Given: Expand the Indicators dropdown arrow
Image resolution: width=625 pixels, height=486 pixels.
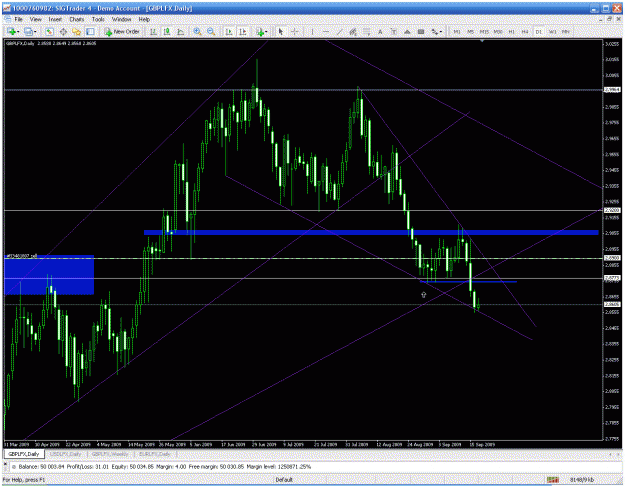Looking at the screenshot, I should pos(267,32).
